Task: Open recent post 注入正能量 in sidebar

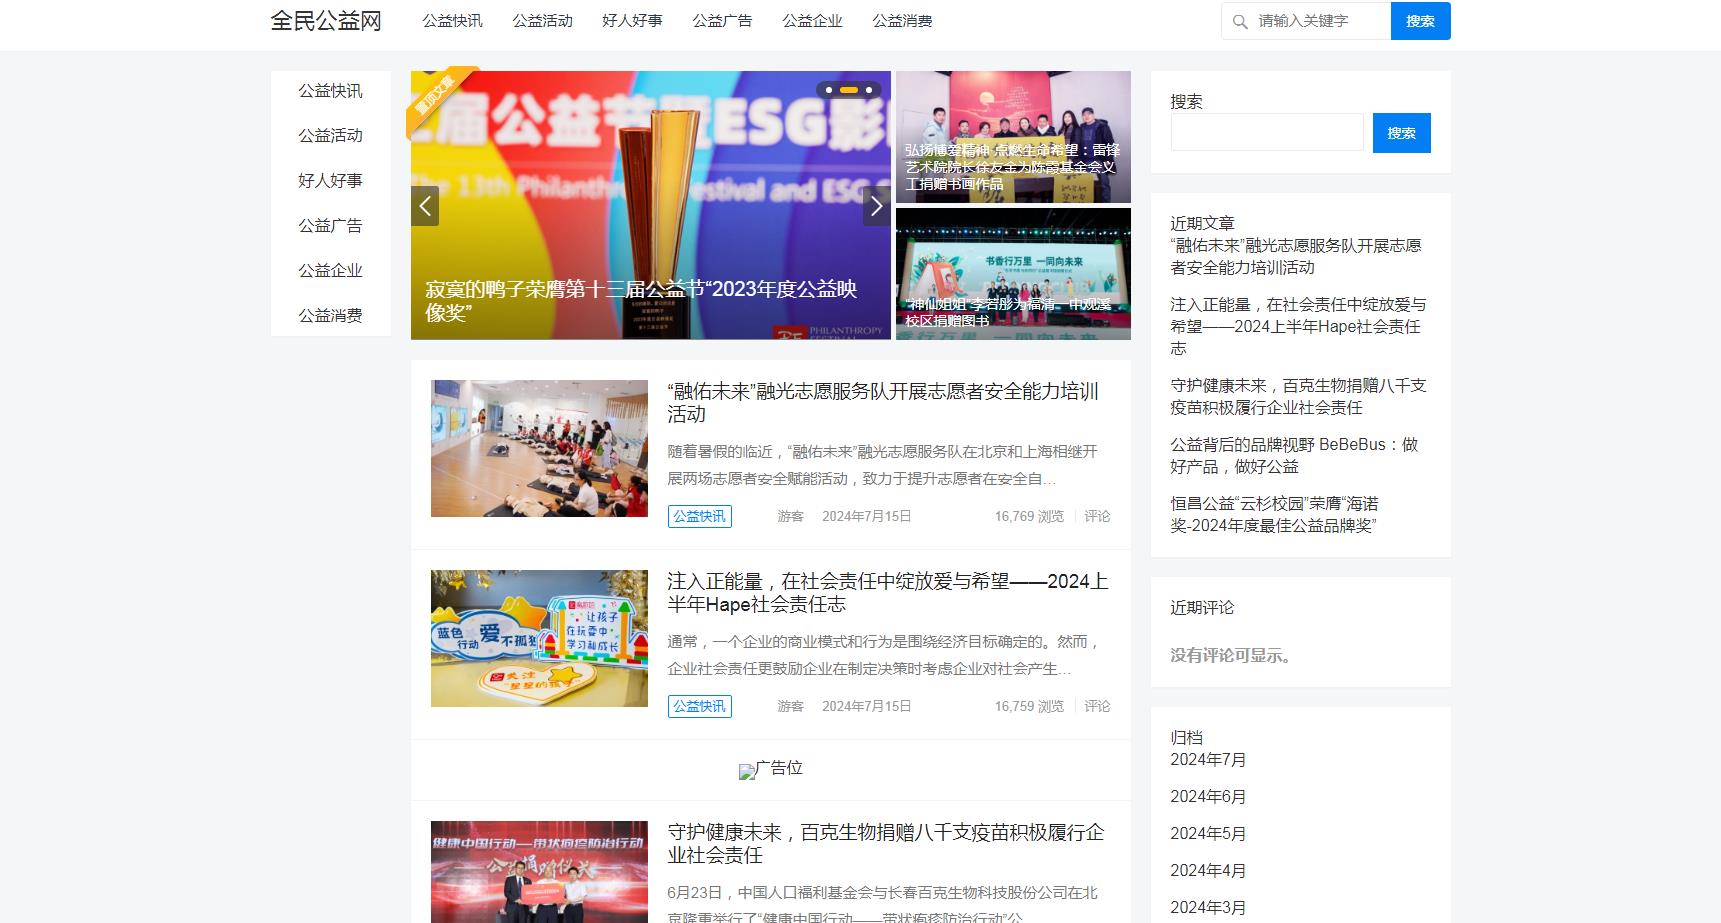Action: click(1298, 326)
